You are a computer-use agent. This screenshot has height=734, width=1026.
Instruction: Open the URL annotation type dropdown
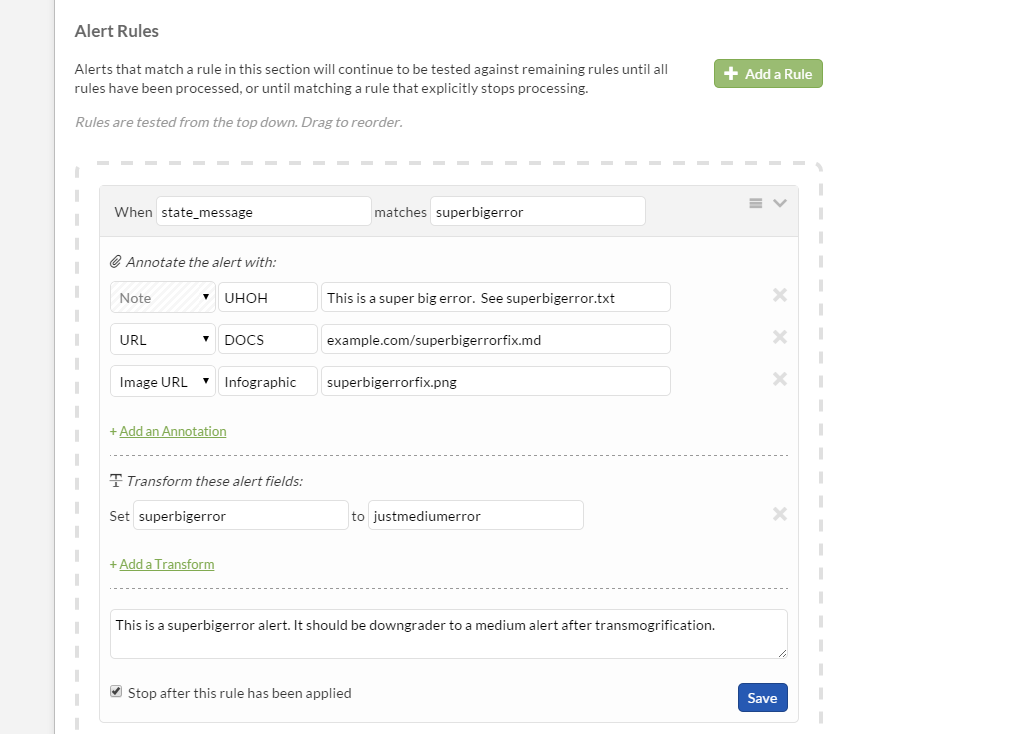click(162, 340)
